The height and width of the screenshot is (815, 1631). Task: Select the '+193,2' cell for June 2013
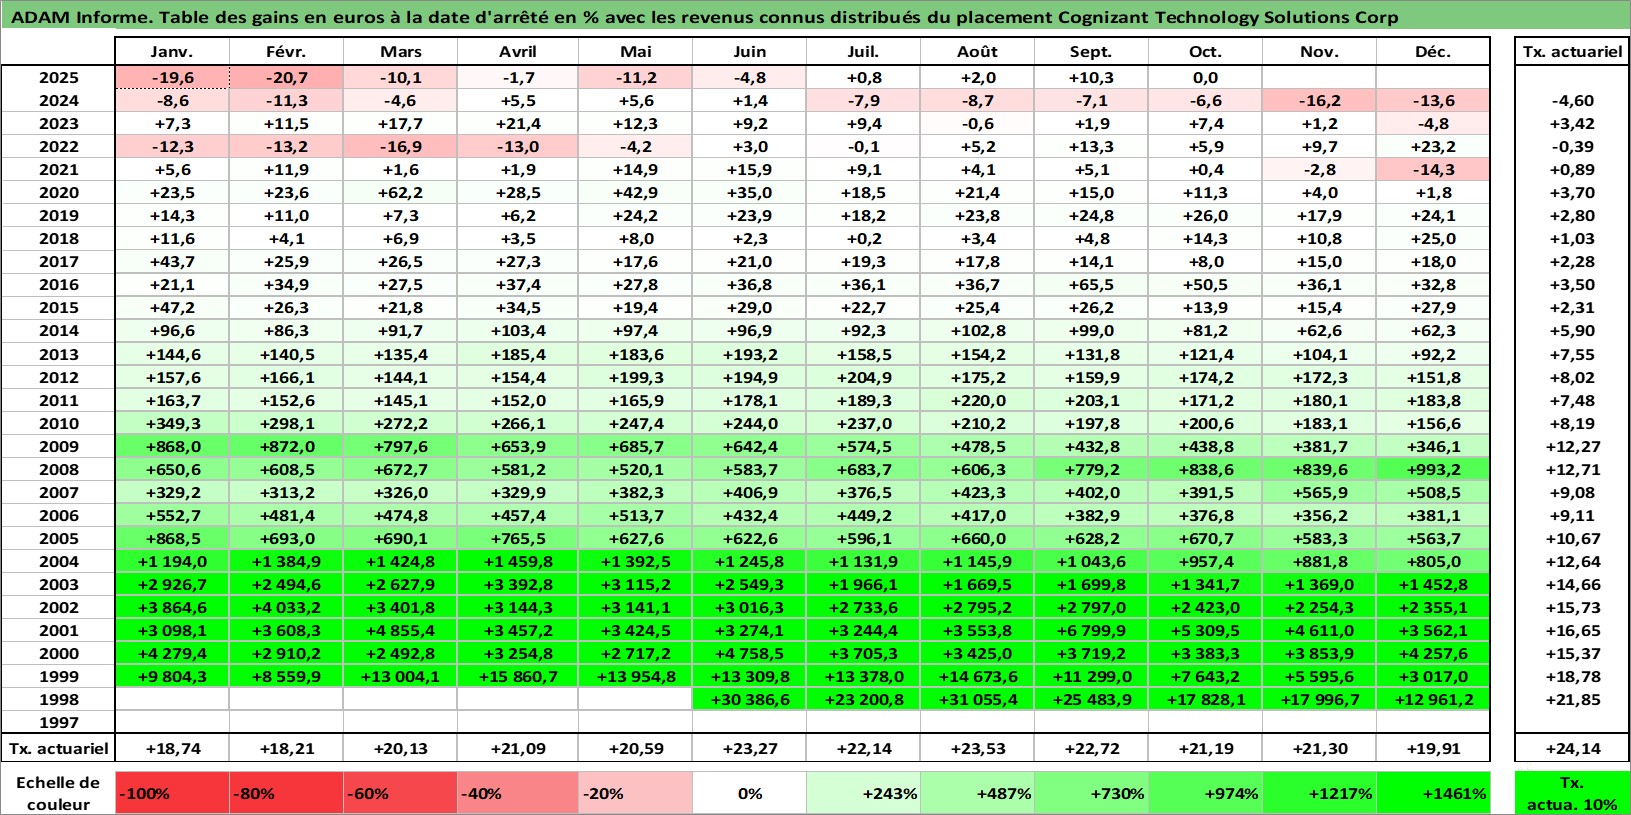tap(749, 354)
